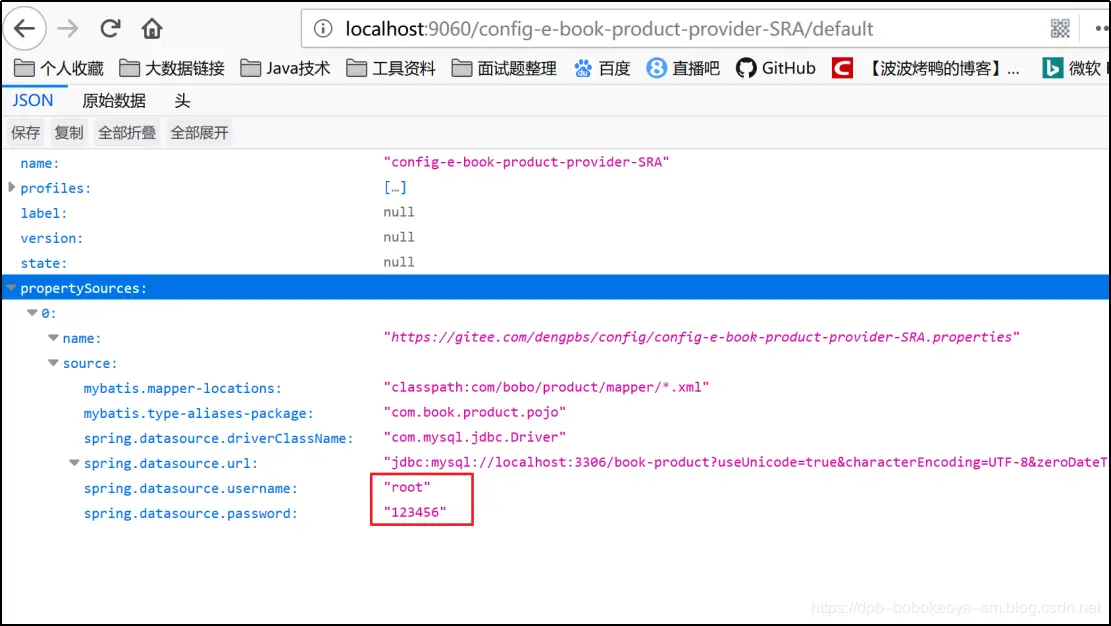Collapse the propertySources node
Image resolution: width=1111 pixels, height=626 pixels.
(x=11, y=287)
